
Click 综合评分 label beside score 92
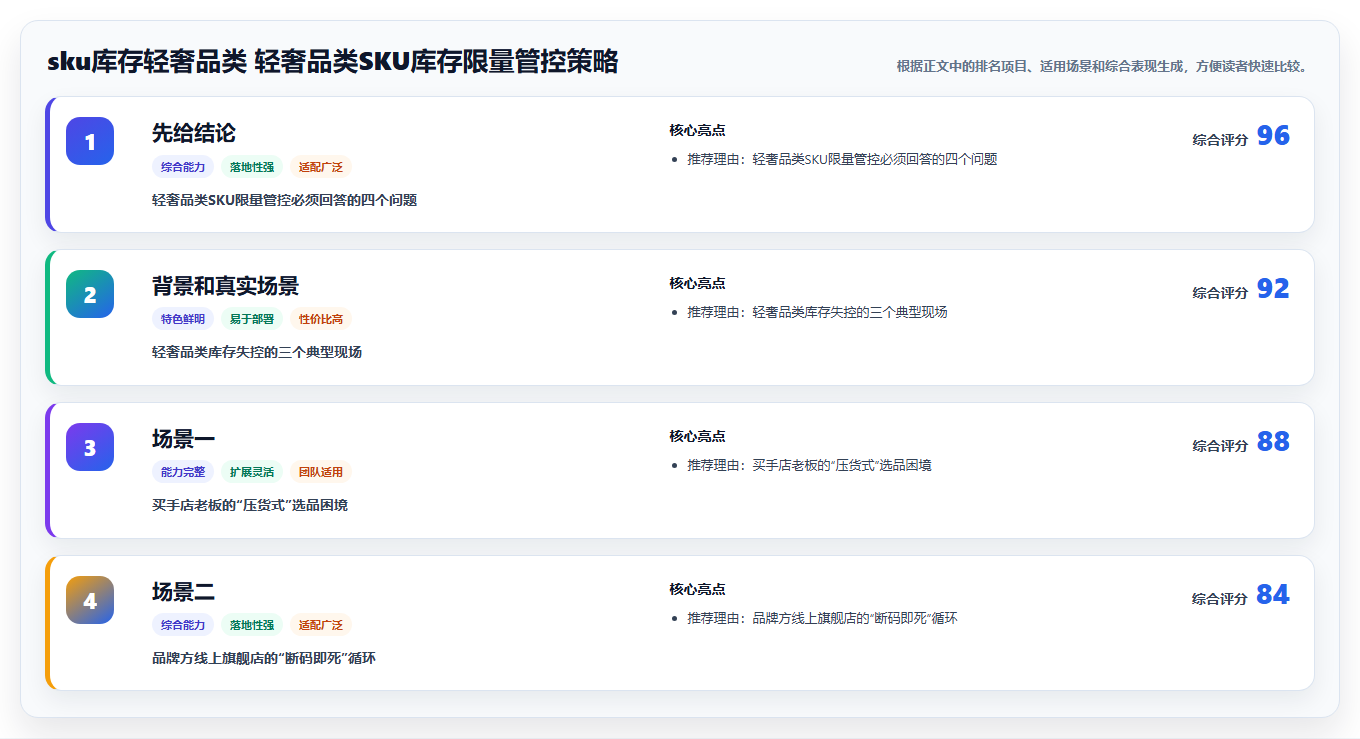point(1220,293)
